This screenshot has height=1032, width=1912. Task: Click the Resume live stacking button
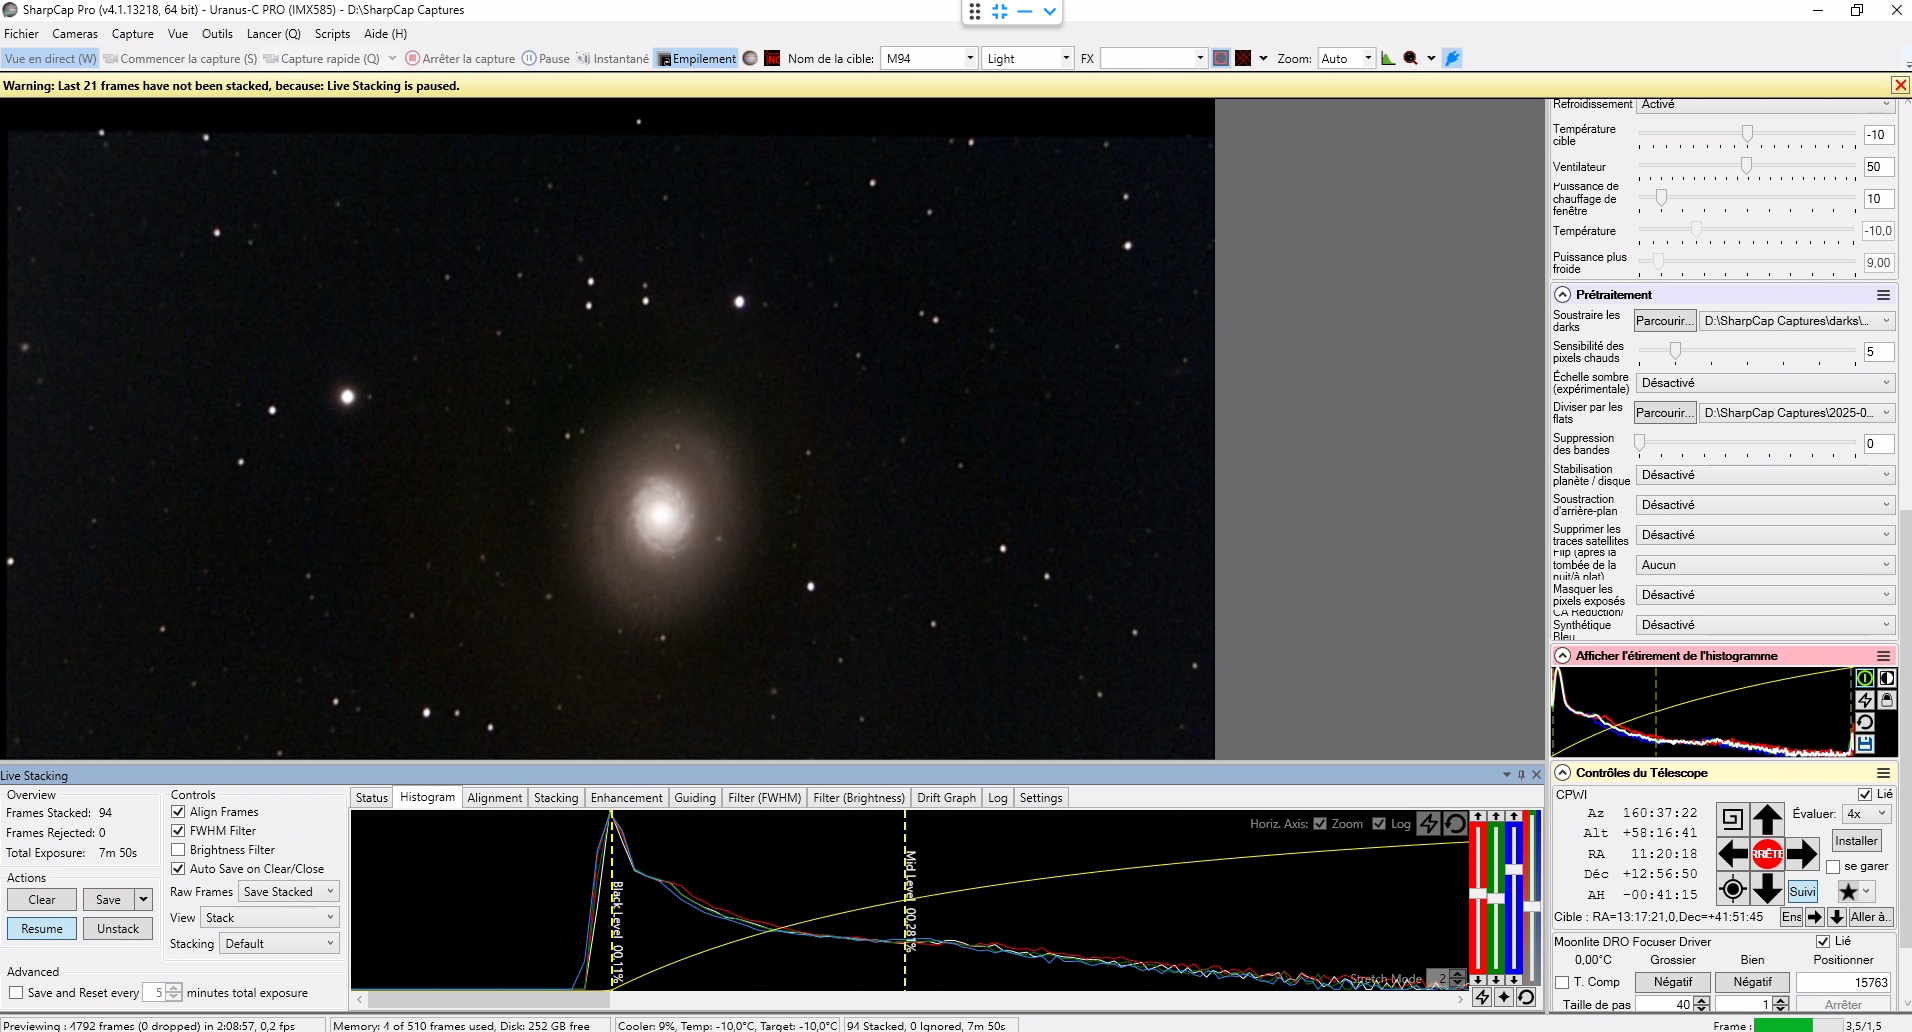[42, 929]
